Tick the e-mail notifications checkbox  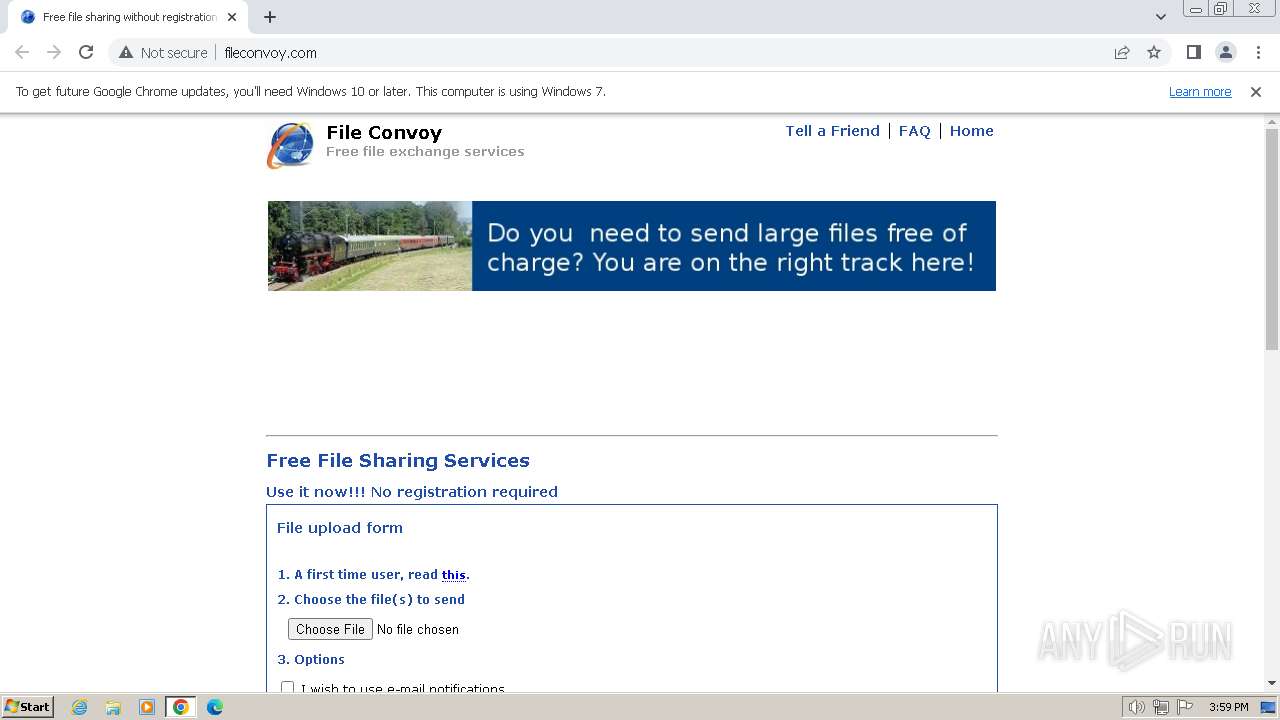(x=288, y=688)
